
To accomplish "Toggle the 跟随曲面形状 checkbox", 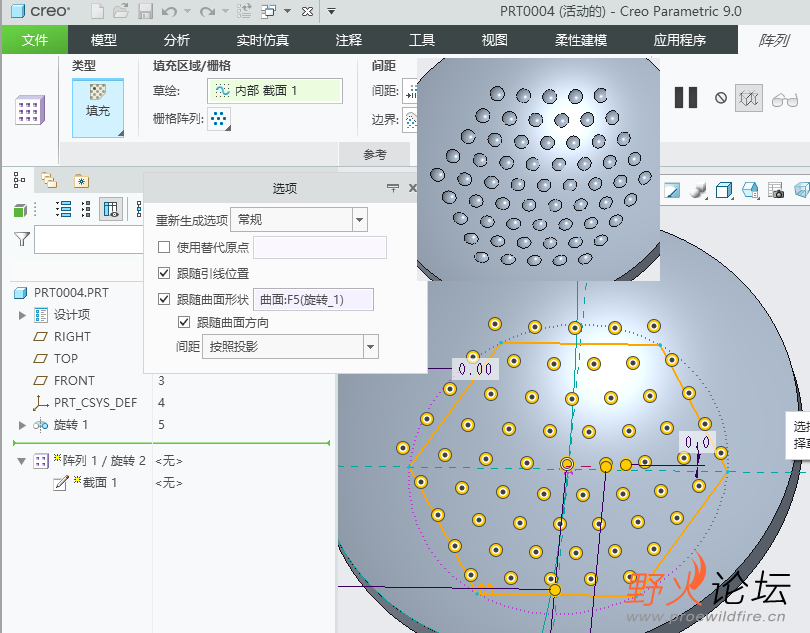I will tap(164, 299).
